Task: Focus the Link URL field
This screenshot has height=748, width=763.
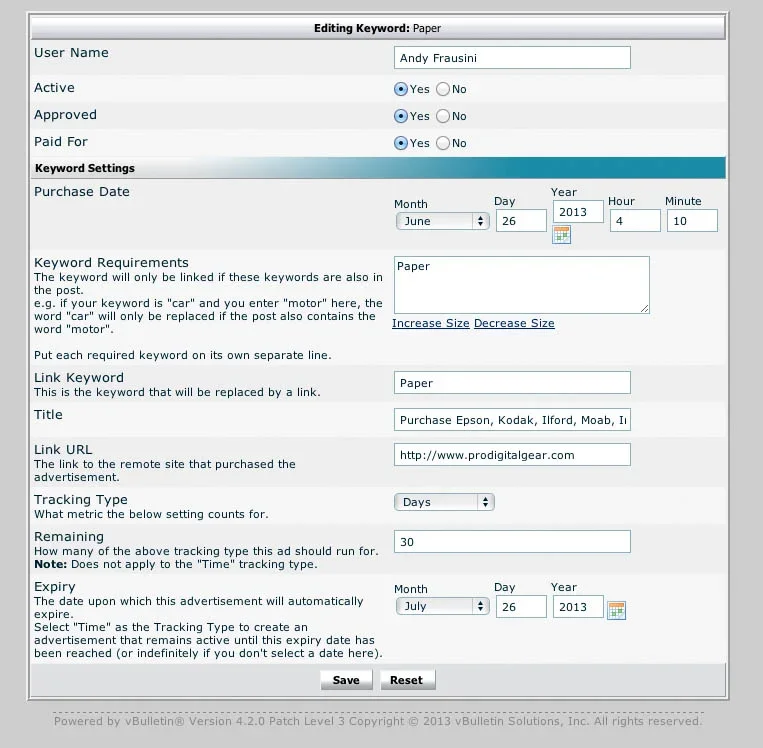Action: pos(512,455)
